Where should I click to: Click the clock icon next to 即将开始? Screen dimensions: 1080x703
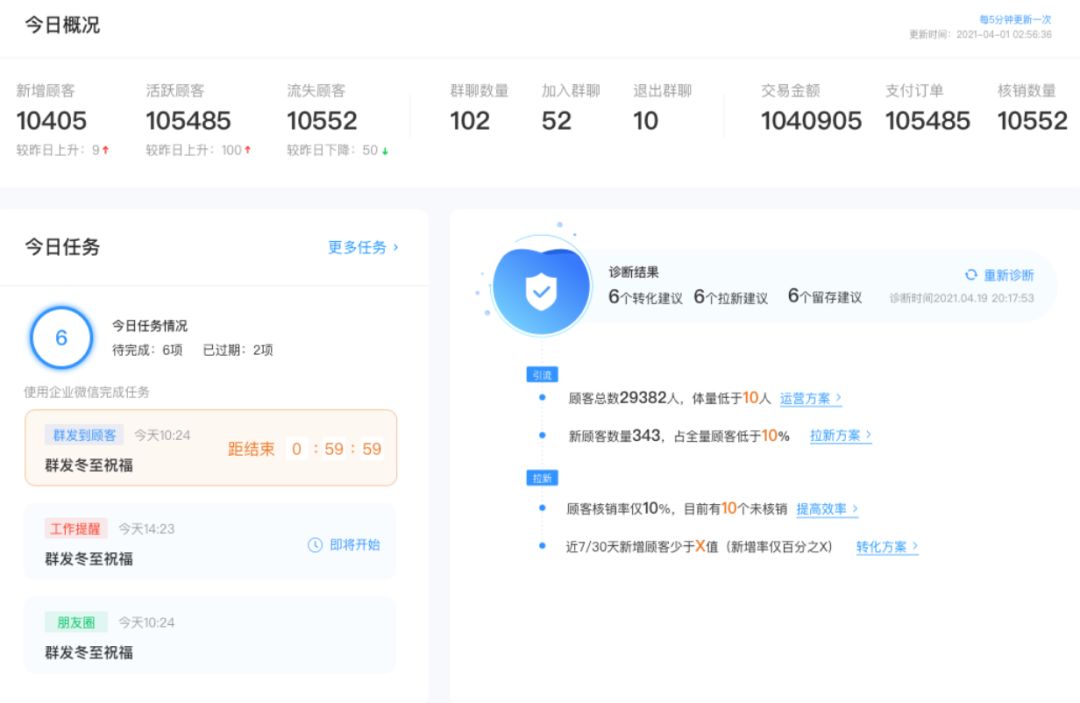pos(315,545)
